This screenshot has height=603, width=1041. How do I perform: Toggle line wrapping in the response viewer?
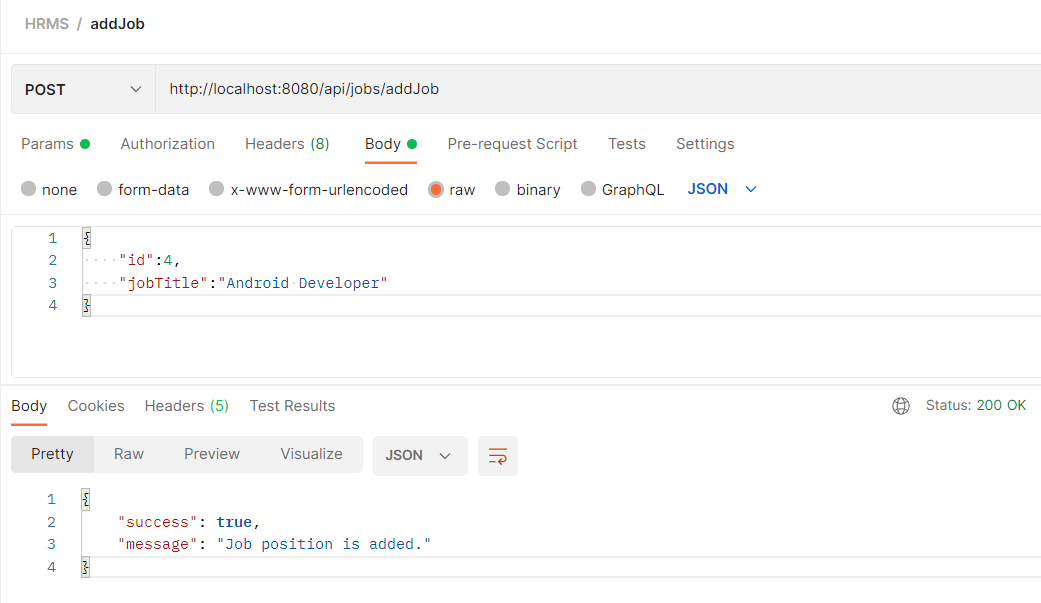pyautogui.click(x=497, y=455)
